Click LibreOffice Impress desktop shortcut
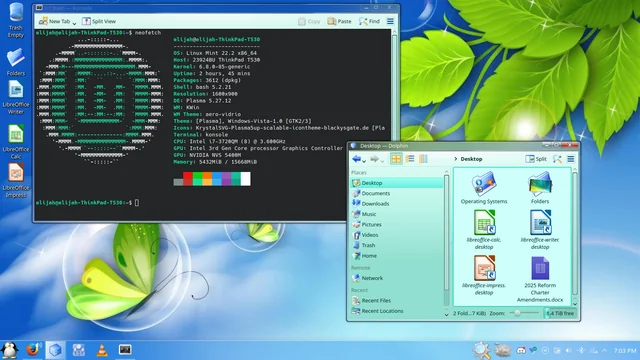 (x=16, y=180)
